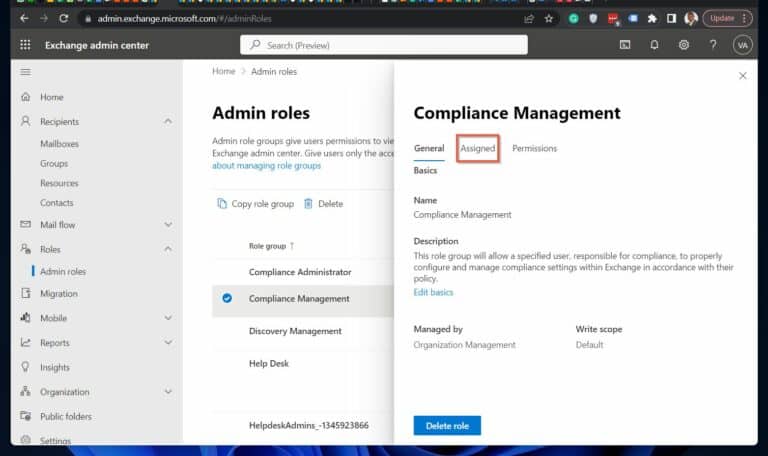Click Copy role group toolbar button

point(255,204)
